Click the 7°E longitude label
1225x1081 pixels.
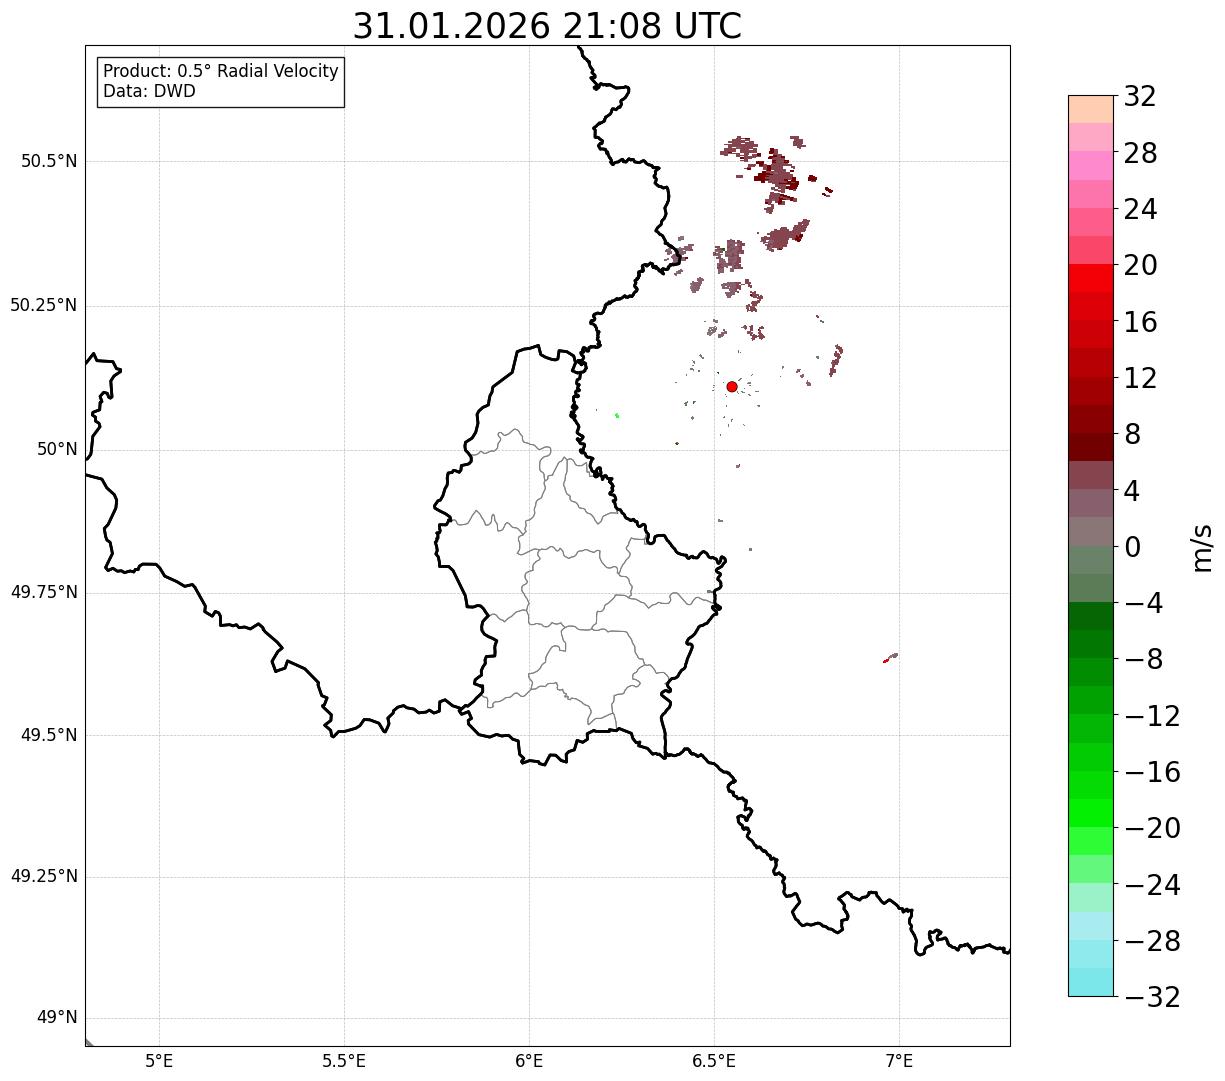pos(899,1061)
